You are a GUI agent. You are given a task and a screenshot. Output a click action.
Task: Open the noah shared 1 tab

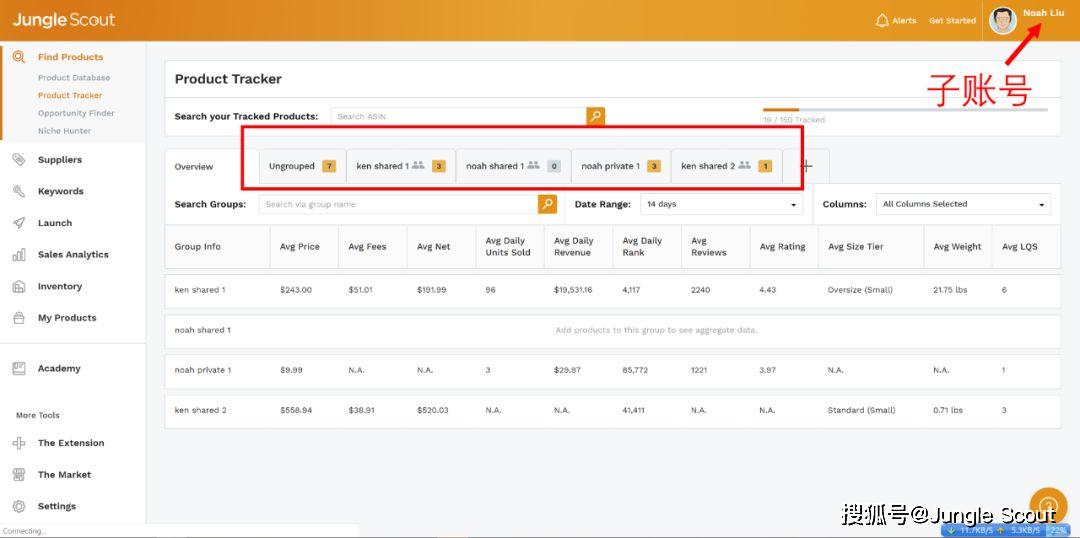point(513,166)
